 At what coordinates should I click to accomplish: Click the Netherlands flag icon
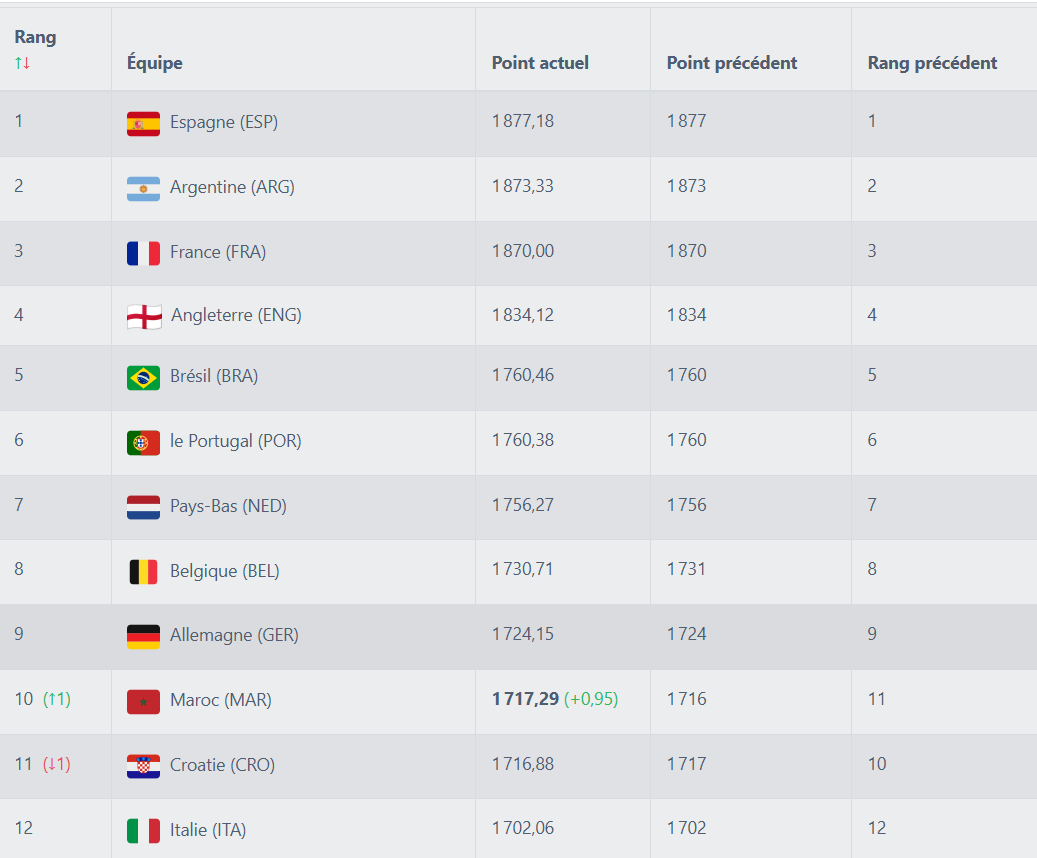141,506
